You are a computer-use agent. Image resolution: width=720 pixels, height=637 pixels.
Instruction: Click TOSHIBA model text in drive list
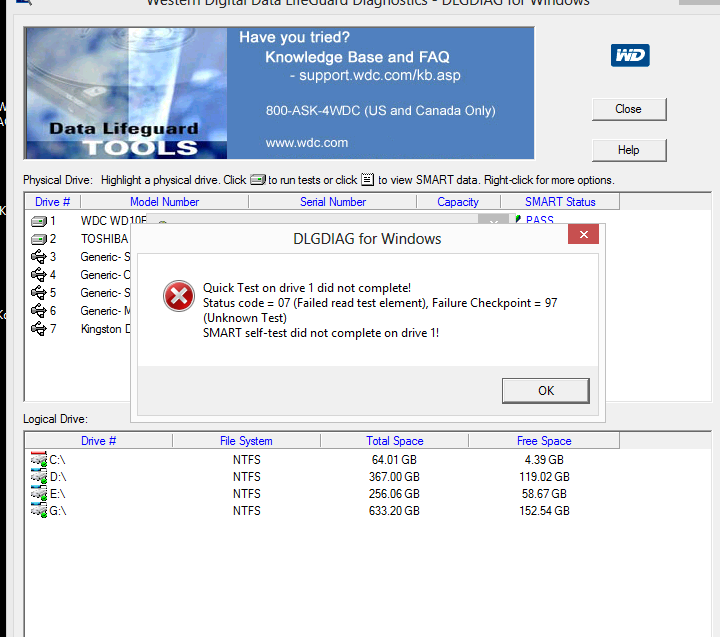point(105,239)
